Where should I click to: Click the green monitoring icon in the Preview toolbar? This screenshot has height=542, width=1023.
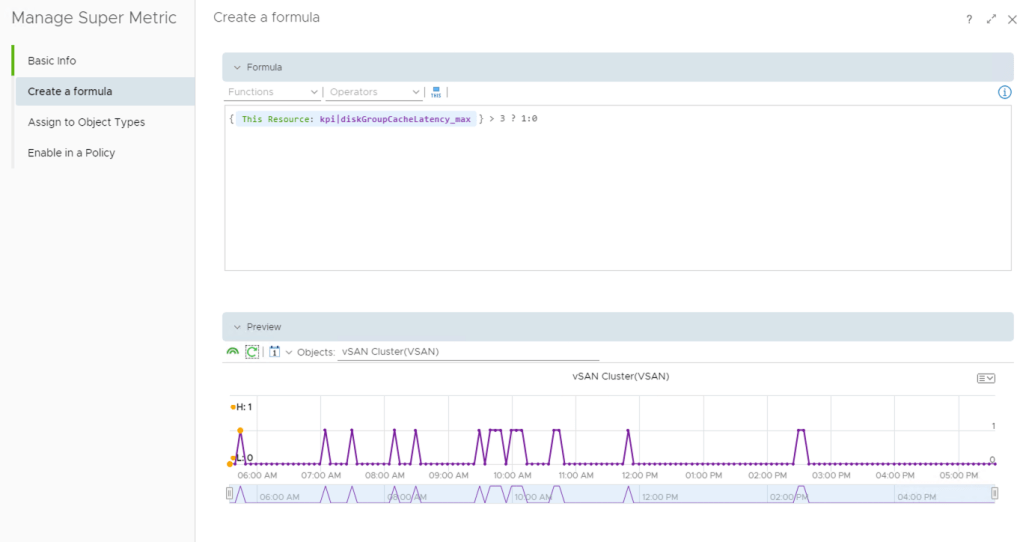[x=233, y=352]
